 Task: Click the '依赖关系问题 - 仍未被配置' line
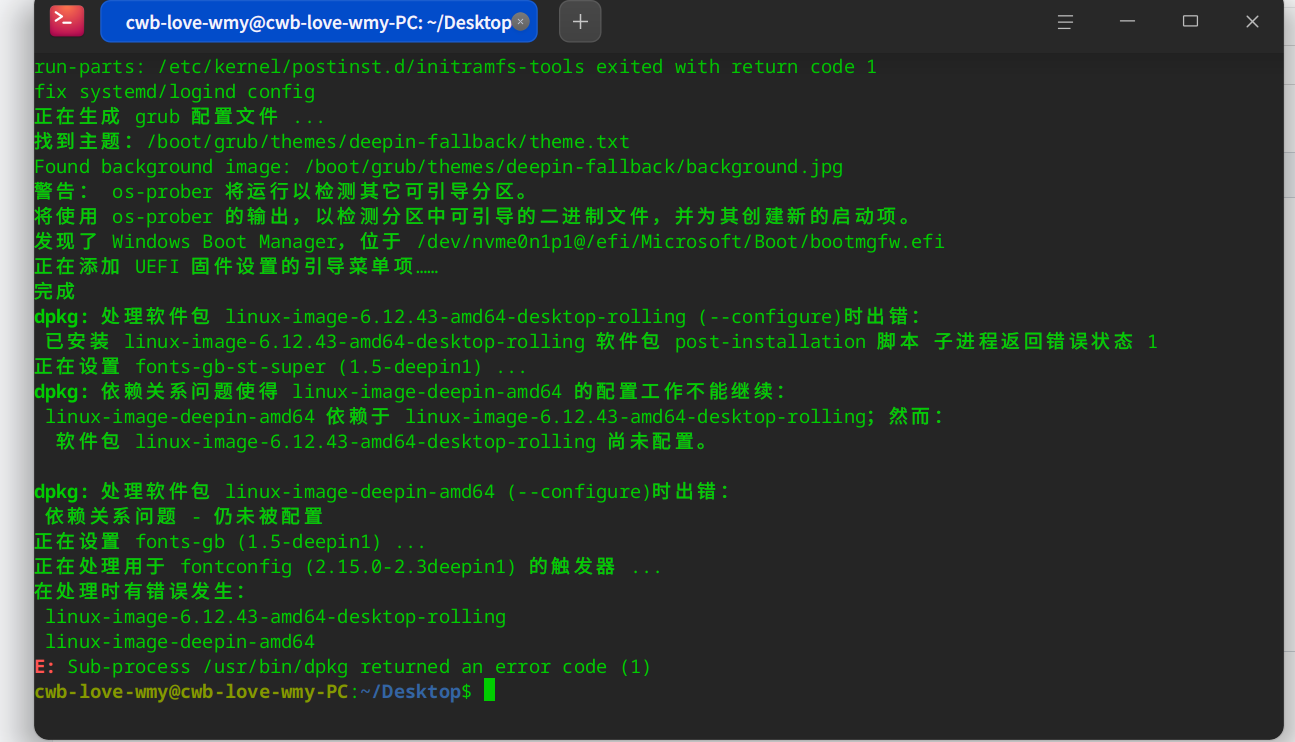click(184, 517)
